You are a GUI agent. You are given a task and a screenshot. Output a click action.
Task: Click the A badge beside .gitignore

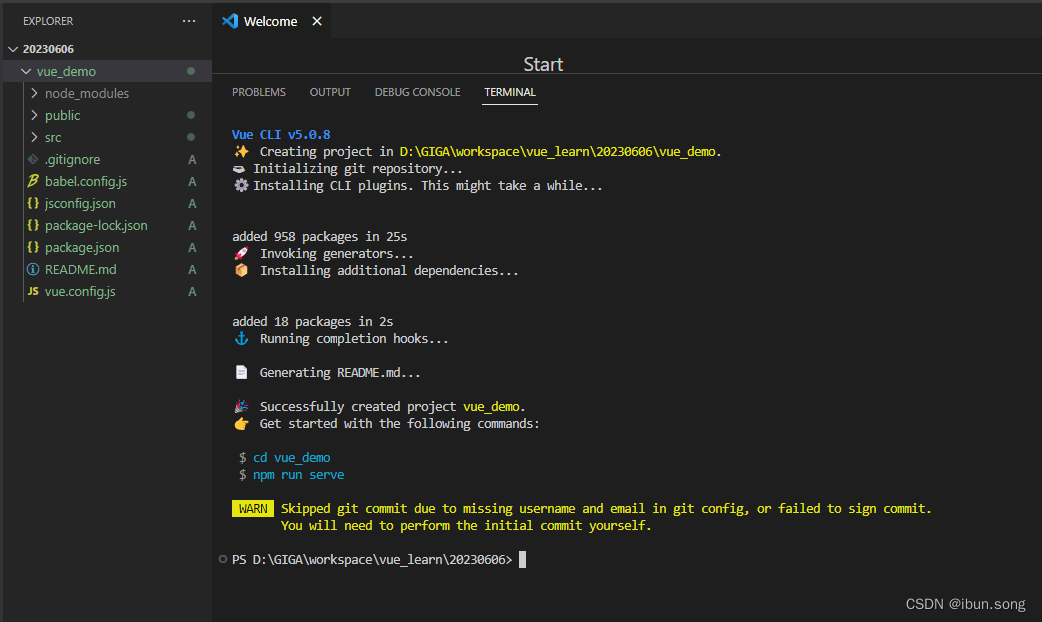point(192,159)
